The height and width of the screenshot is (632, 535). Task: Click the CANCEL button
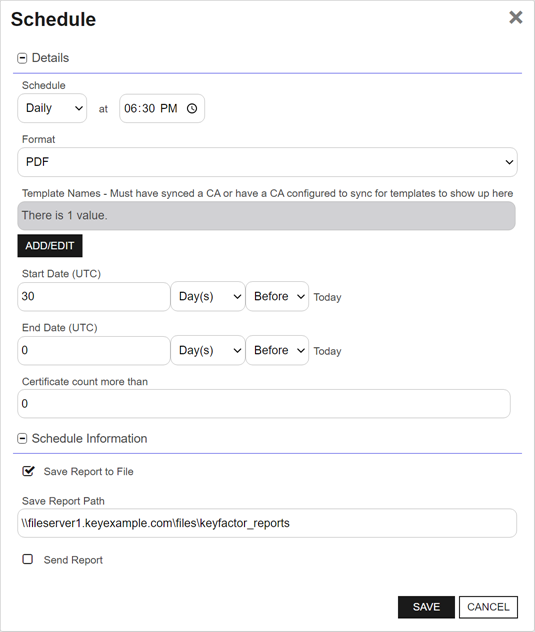[x=488, y=607]
